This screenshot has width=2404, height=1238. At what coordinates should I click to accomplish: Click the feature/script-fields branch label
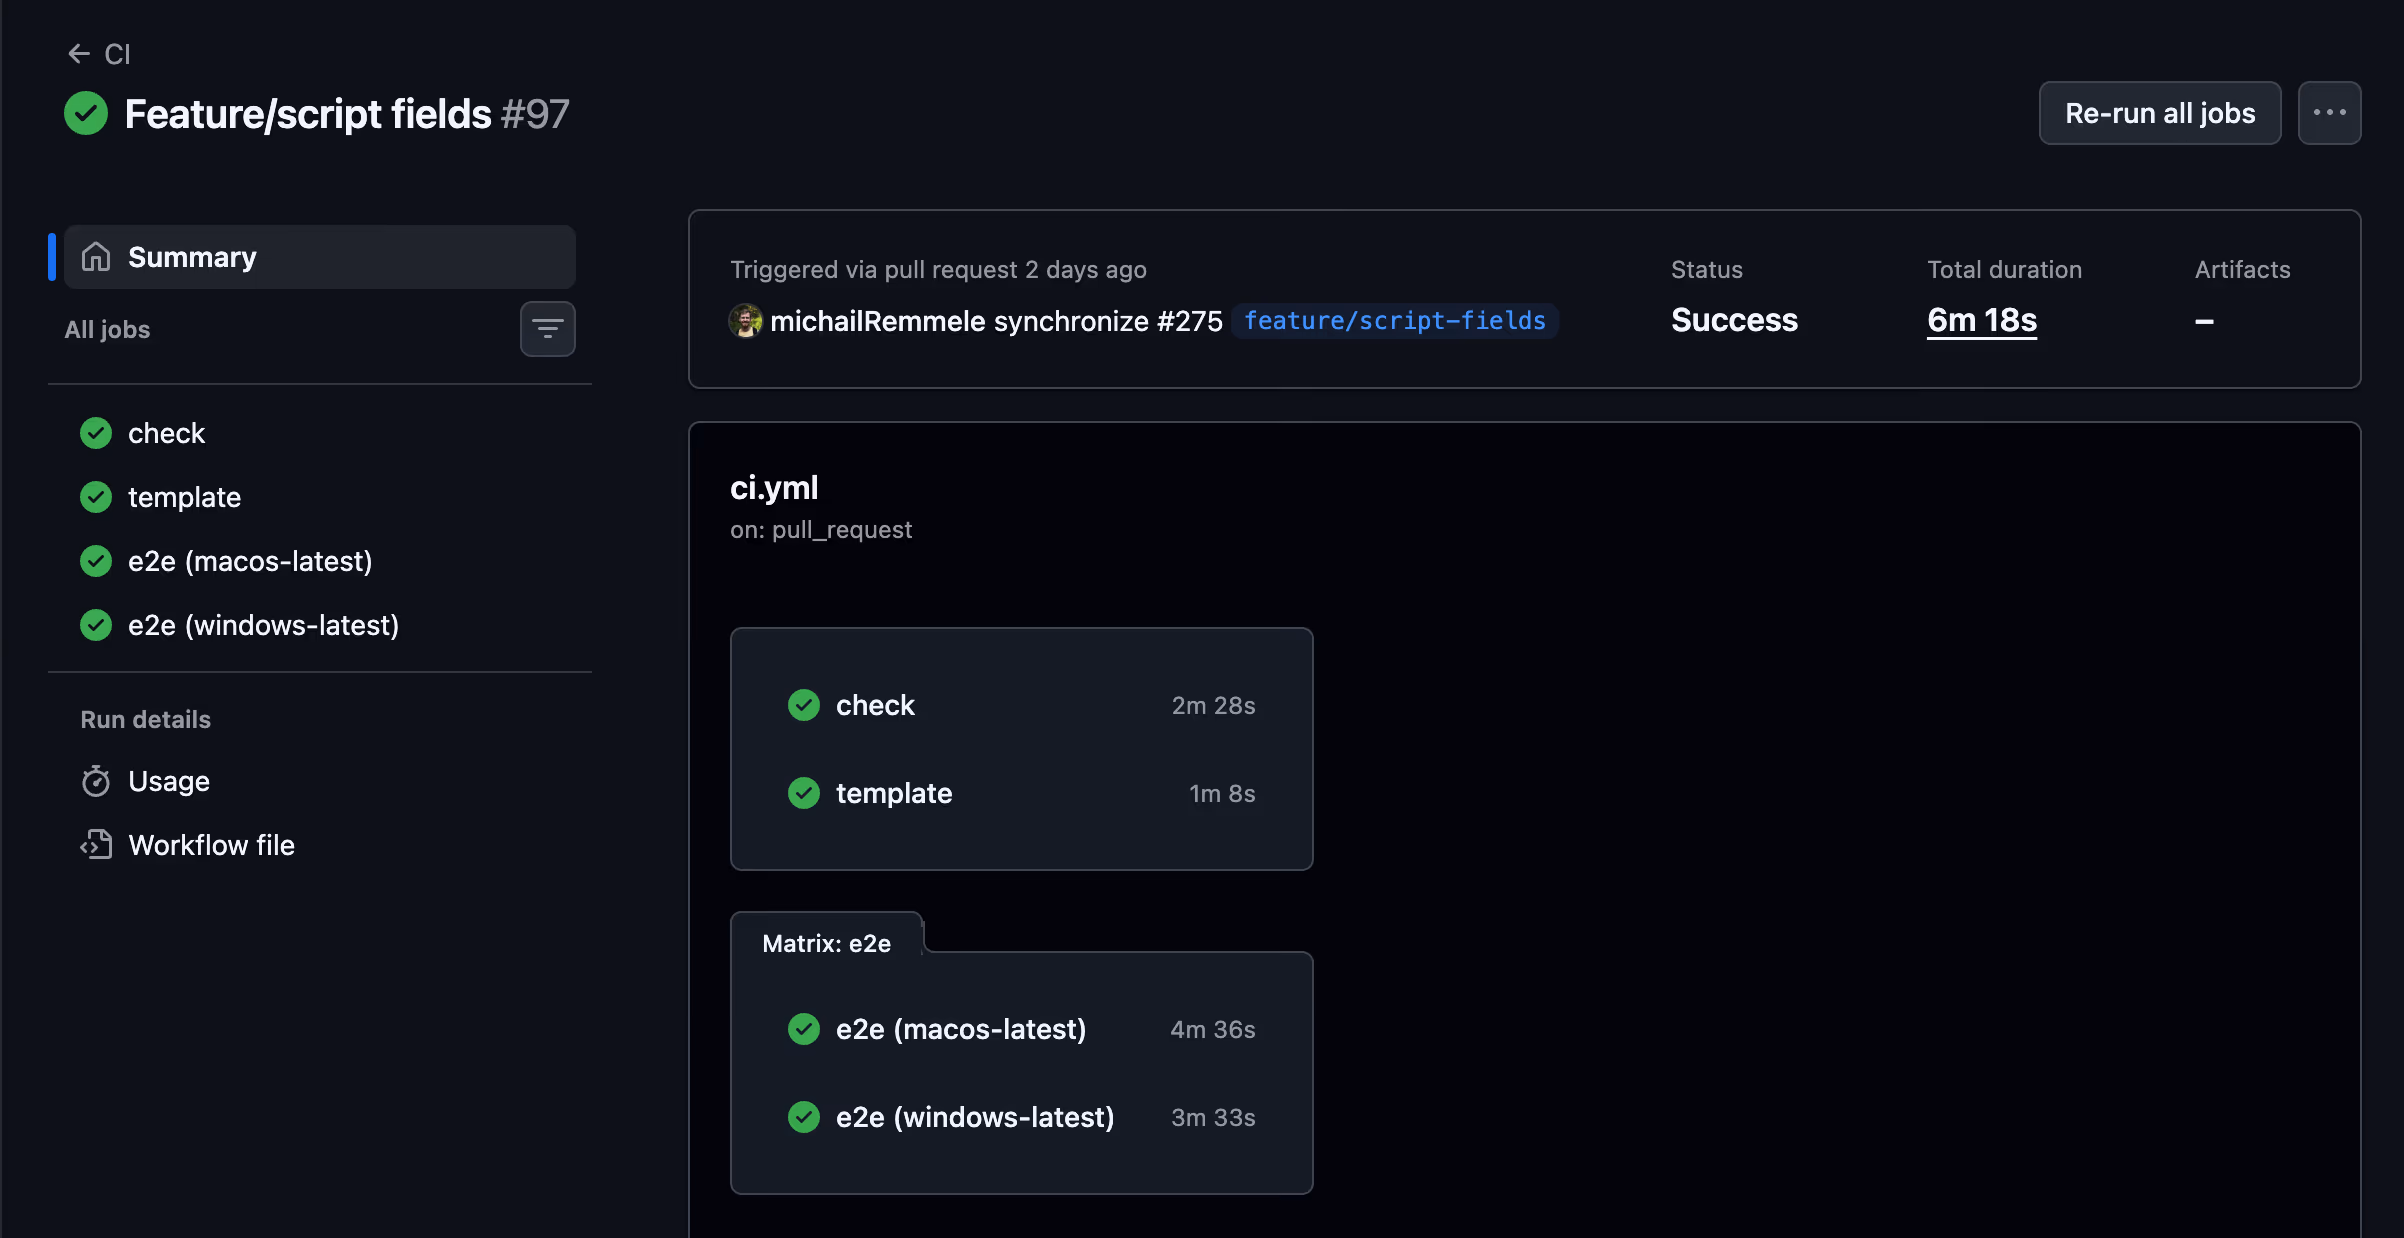tap(1394, 321)
